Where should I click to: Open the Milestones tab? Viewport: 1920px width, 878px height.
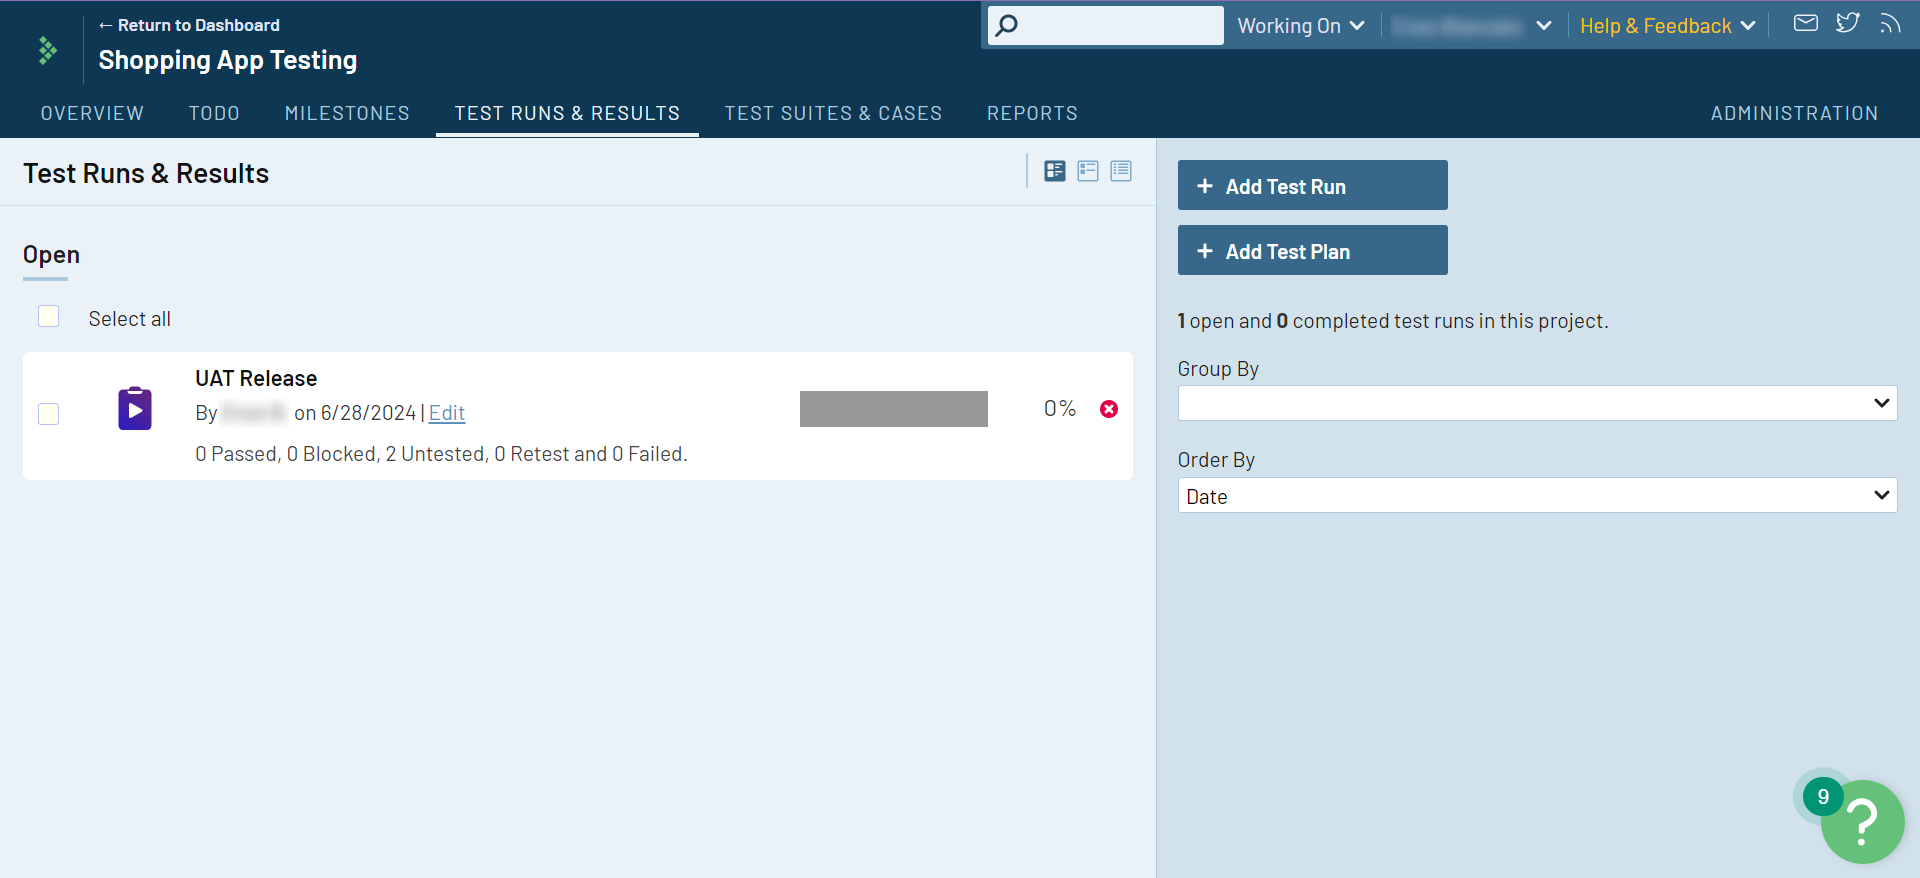click(x=347, y=113)
